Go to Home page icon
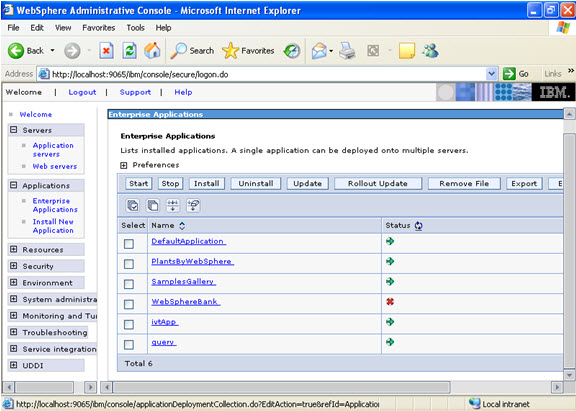576x411 pixels. point(152,51)
